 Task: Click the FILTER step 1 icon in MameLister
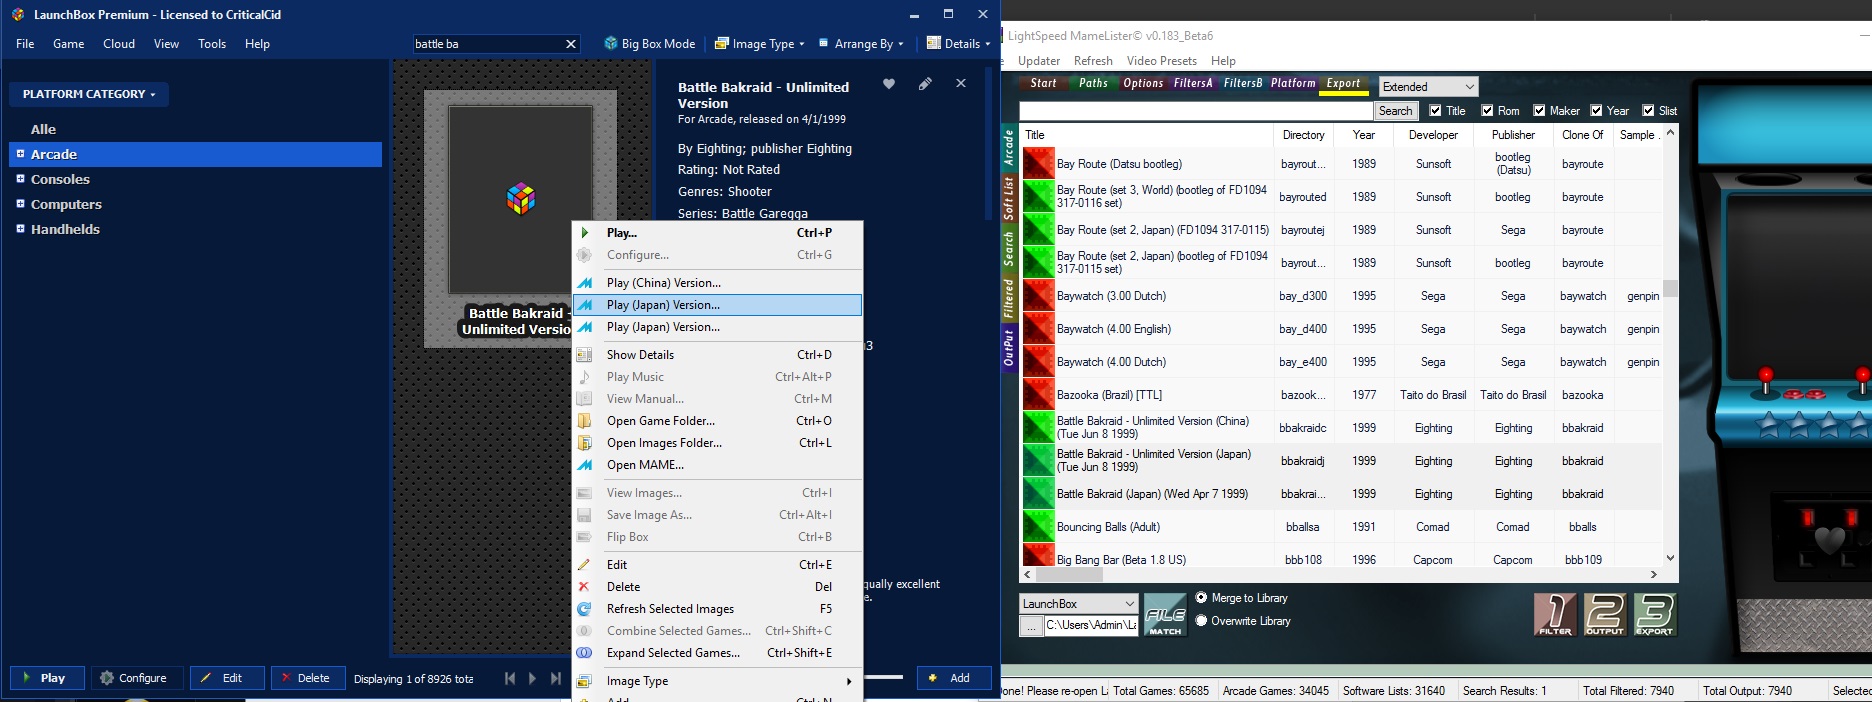(x=1555, y=614)
